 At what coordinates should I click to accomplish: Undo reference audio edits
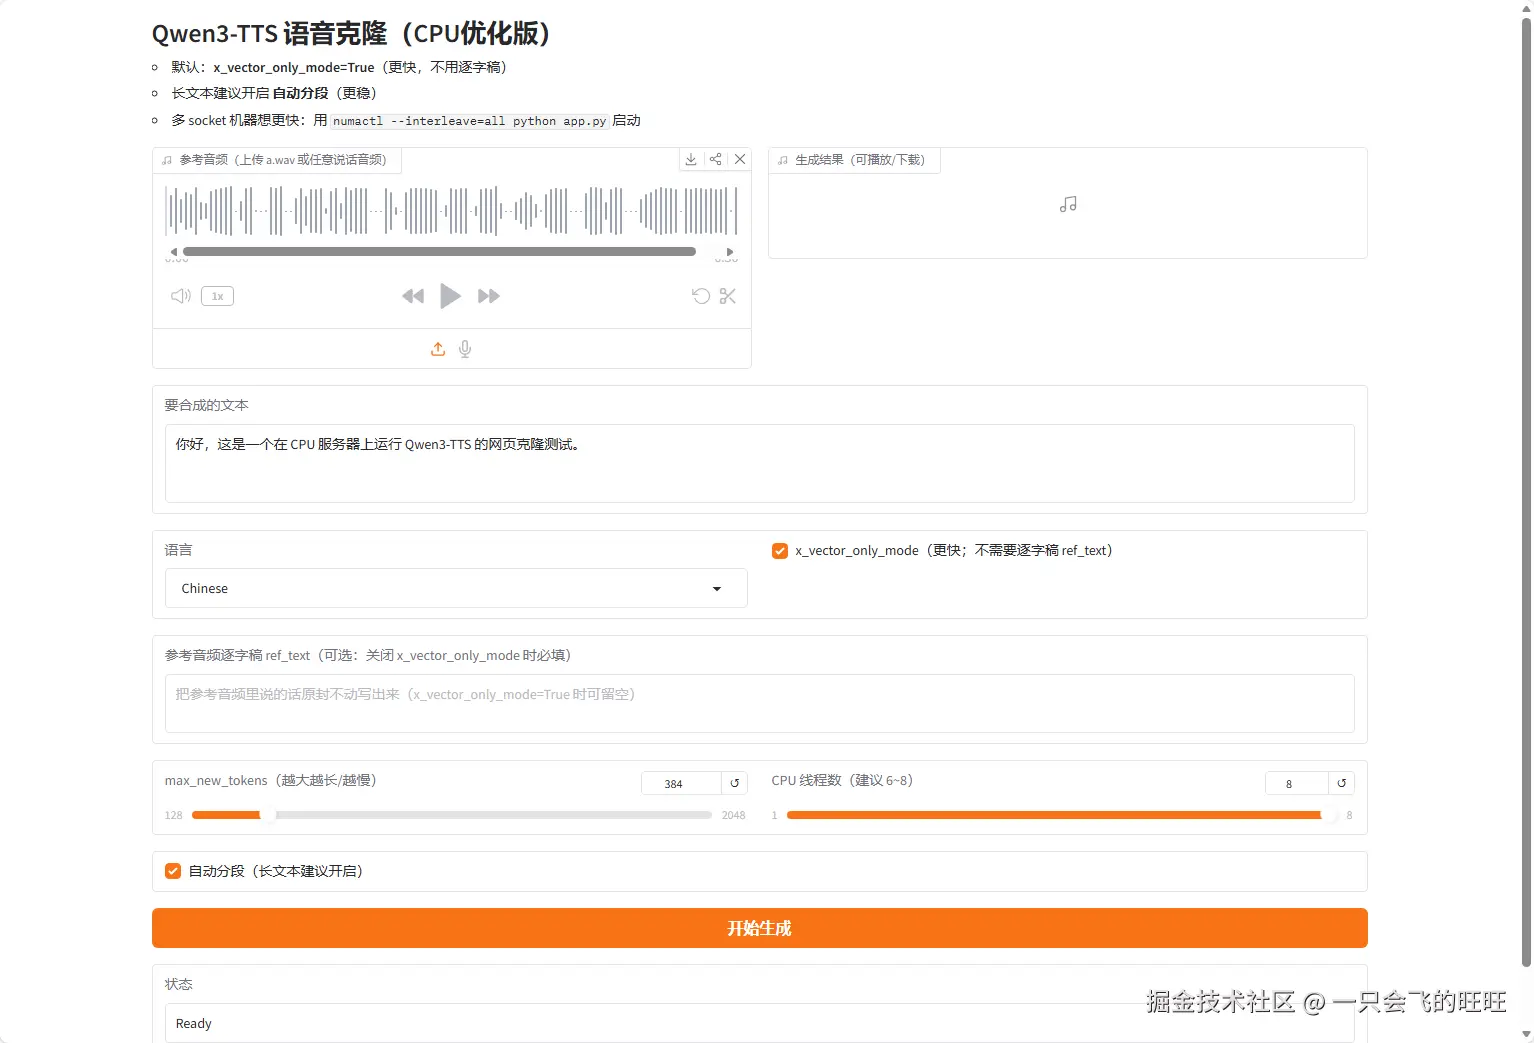coord(701,296)
